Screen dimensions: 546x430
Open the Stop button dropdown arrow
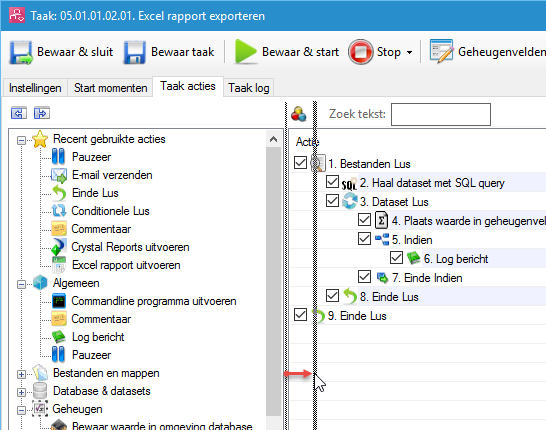pyautogui.click(x=410, y=53)
